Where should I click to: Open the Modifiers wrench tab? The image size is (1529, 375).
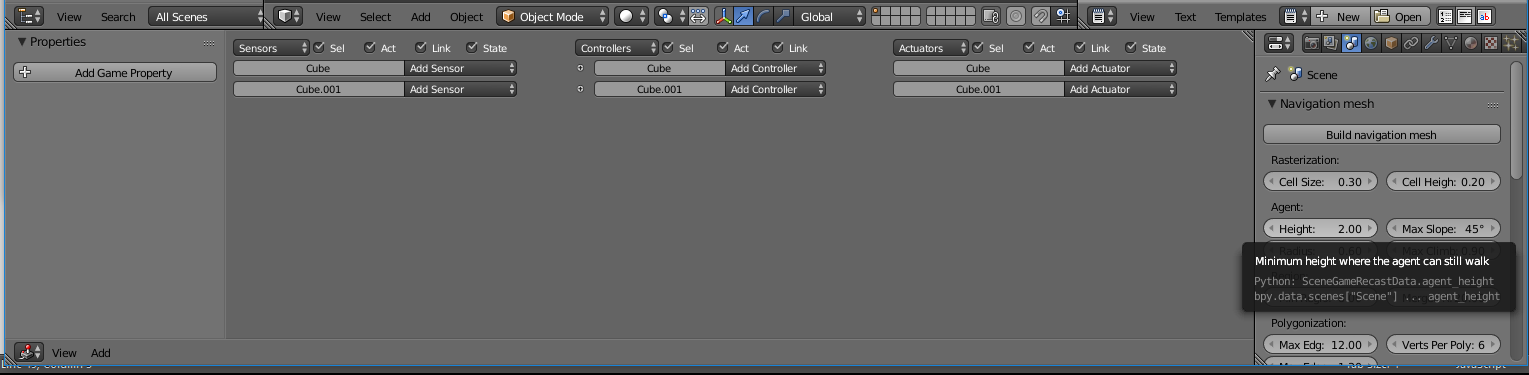(x=1431, y=43)
